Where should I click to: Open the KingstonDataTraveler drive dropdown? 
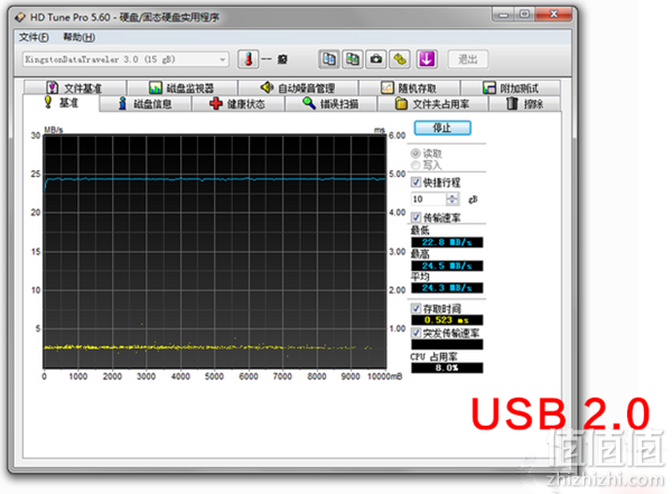(x=126, y=60)
